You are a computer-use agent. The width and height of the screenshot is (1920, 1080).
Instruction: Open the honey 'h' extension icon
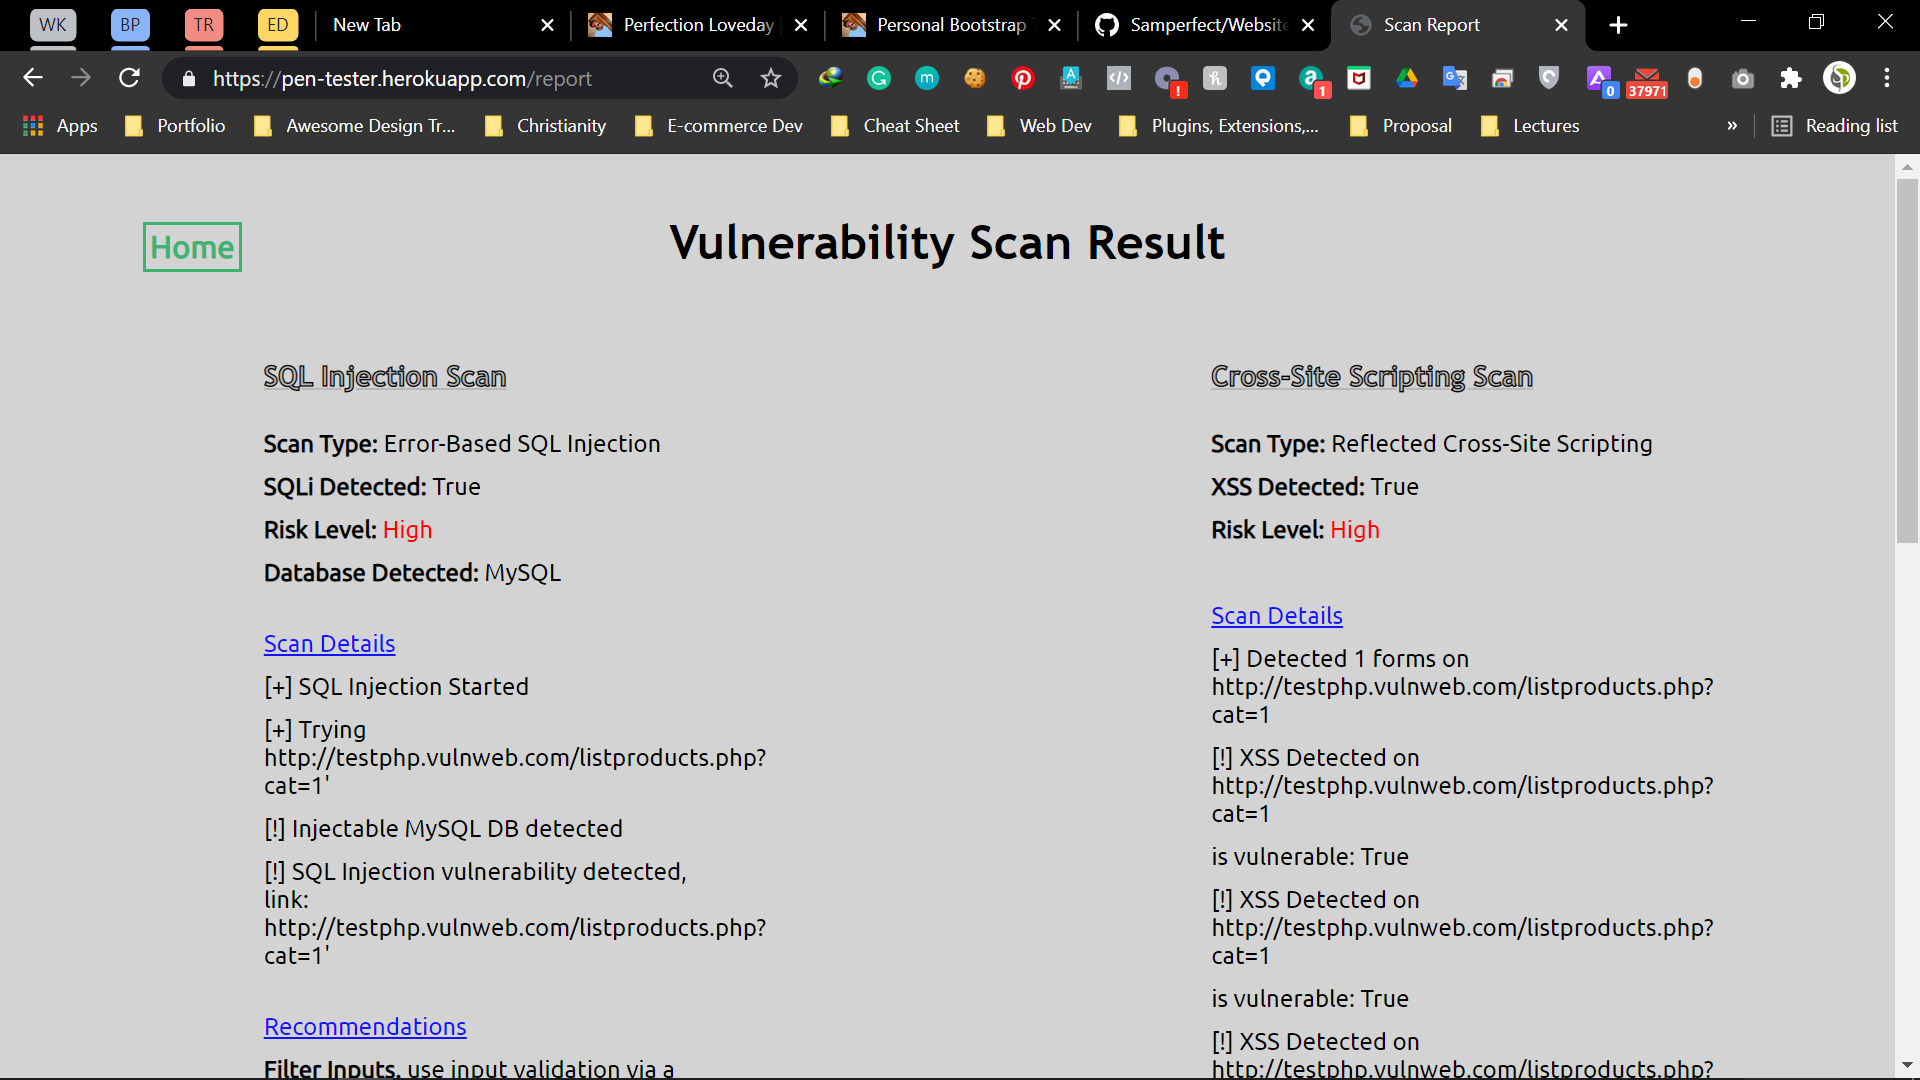click(1215, 78)
